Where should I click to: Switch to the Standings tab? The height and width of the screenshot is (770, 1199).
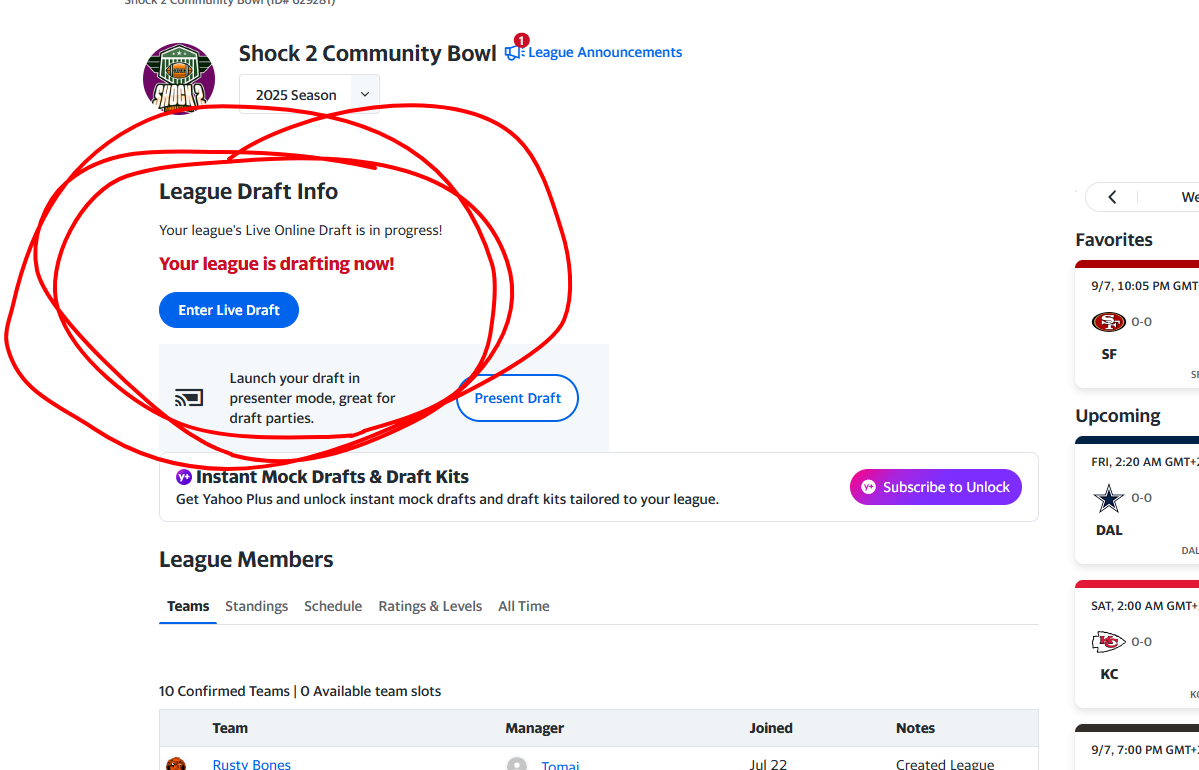[x=256, y=606]
